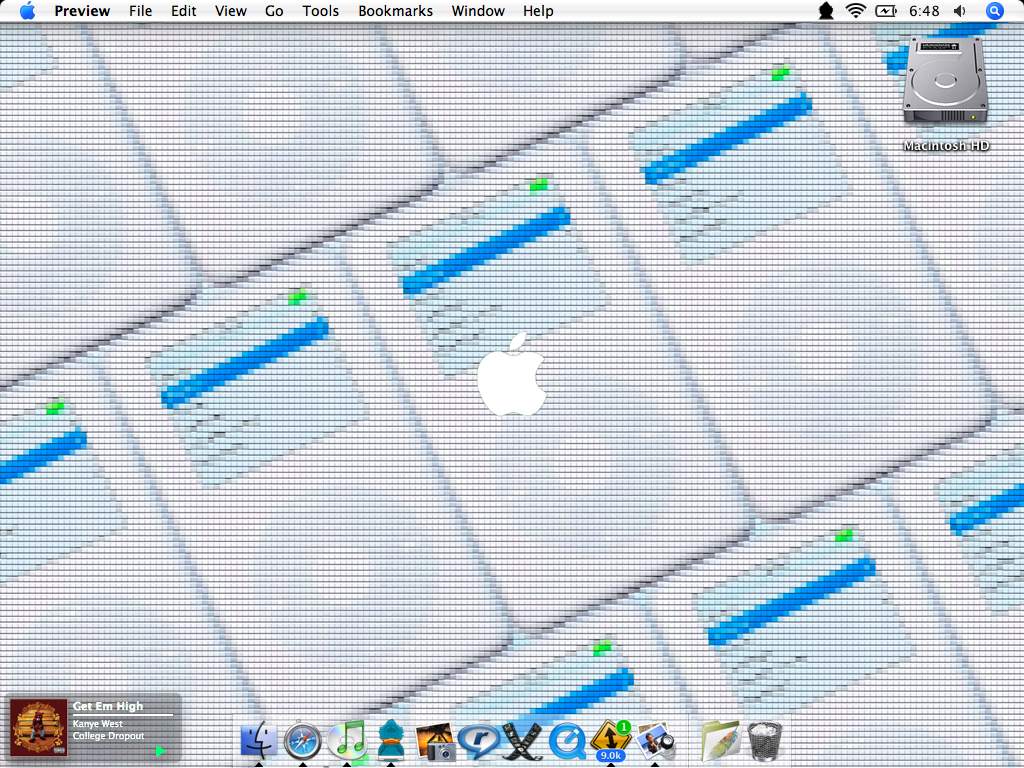
Task: Open the Apple menu
Action: (x=27, y=11)
